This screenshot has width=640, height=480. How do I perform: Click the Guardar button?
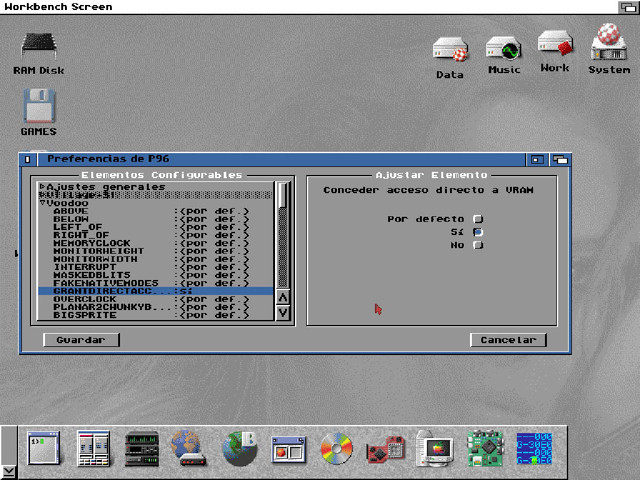coord(81,340)
